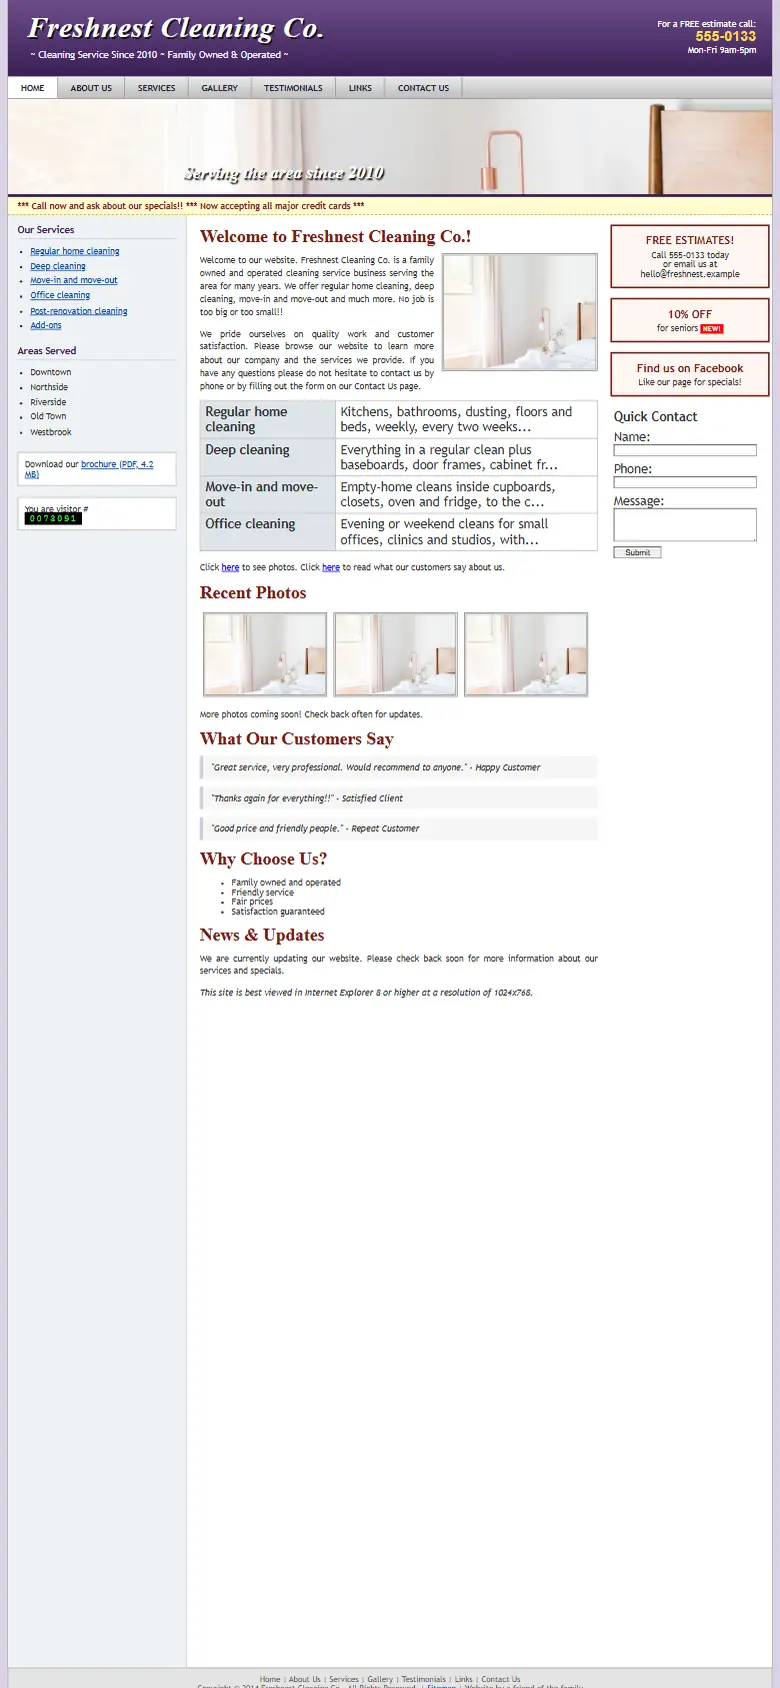Open Post-renovation cleaning sidebar link

click(x=79, y=311)
